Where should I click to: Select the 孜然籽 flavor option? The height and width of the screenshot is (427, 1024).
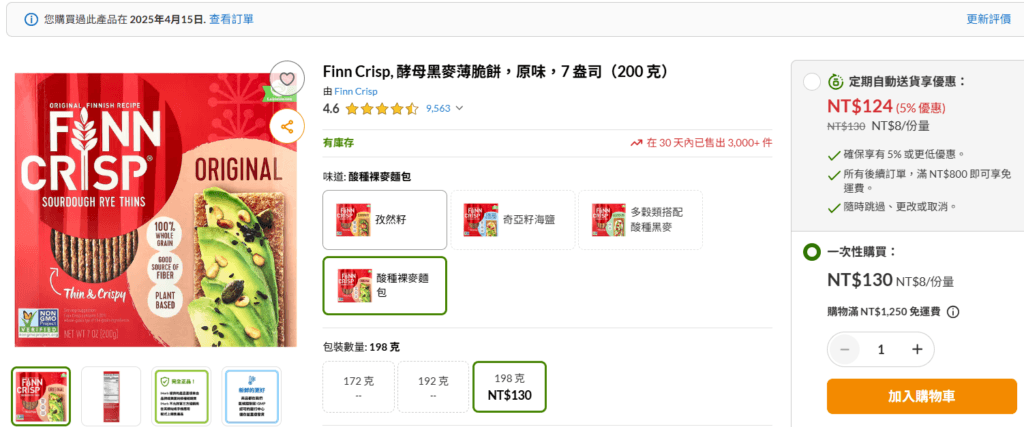385,220
